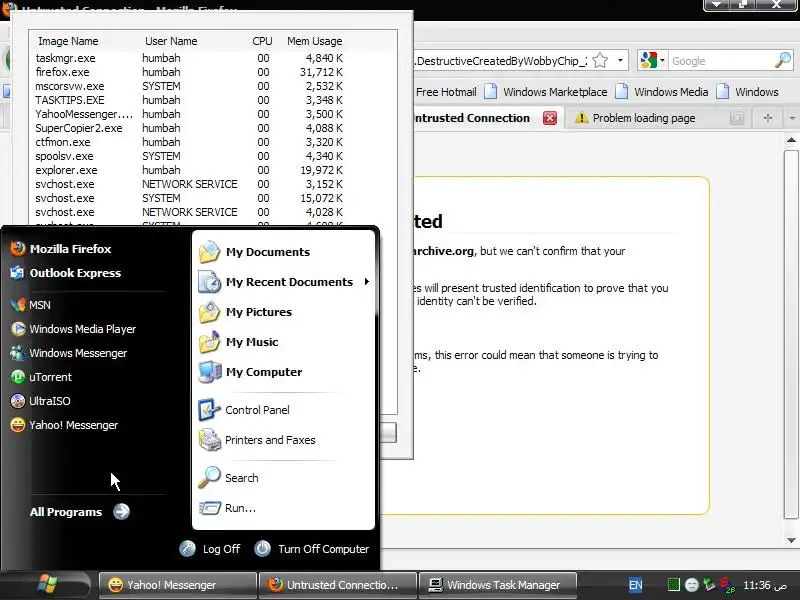Click Log Off button

210,549
